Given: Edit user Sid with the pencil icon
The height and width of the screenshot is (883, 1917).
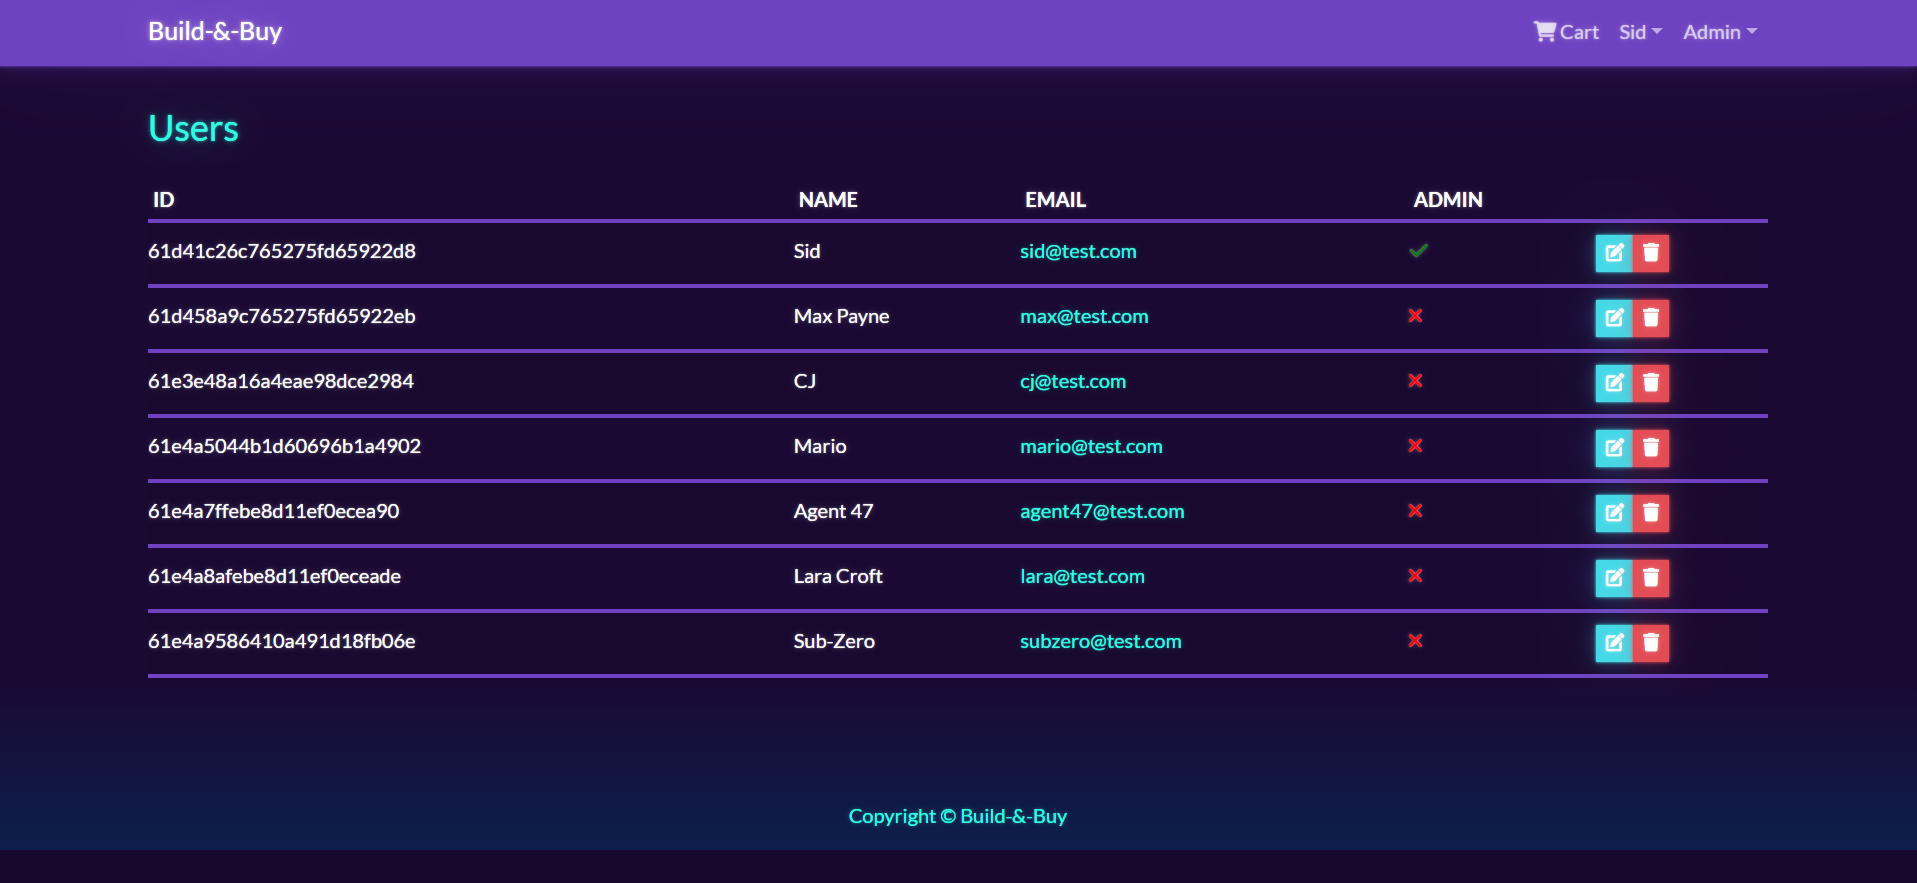Looking at the screenshot, I should (1613, 253).
